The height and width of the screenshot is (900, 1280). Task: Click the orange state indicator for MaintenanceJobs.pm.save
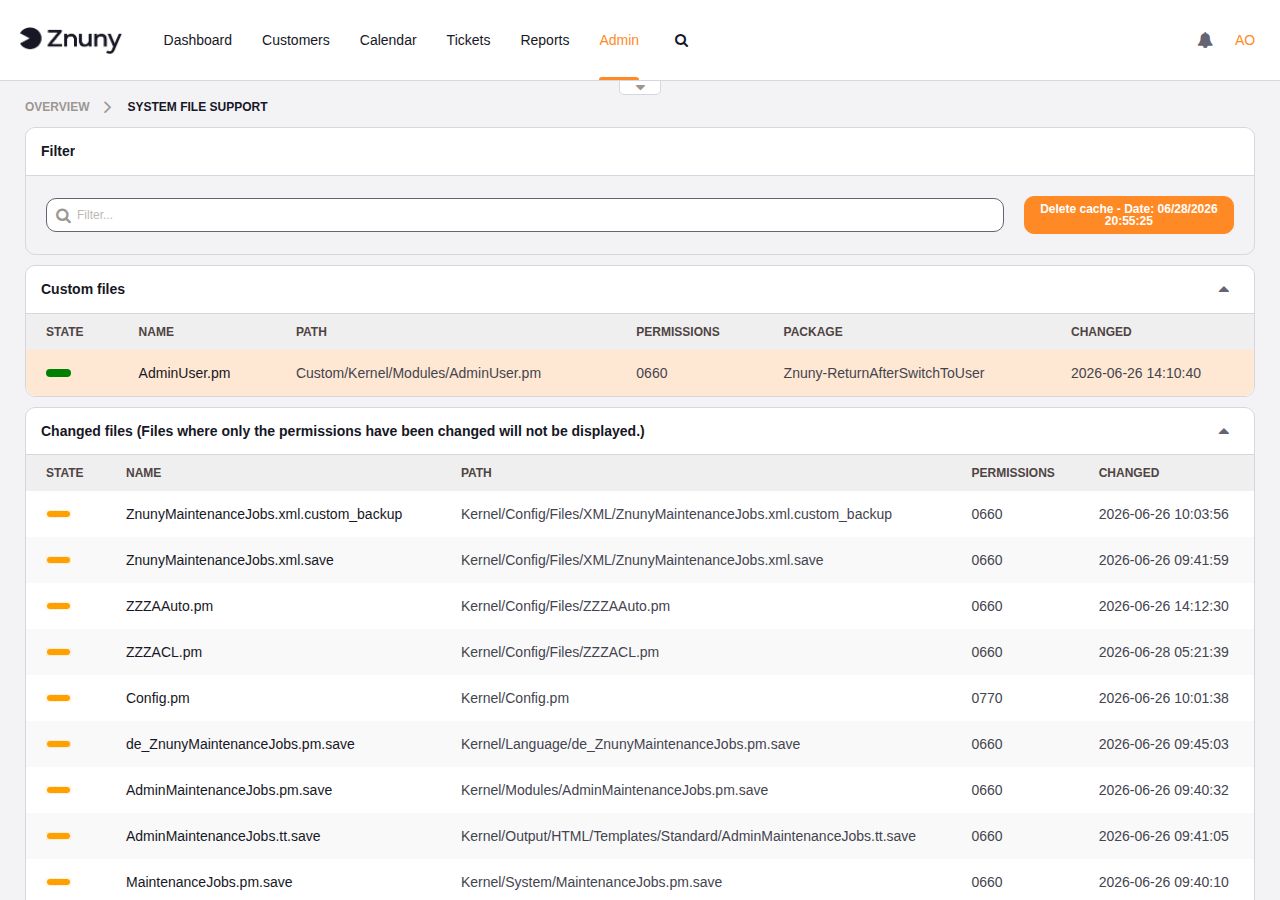58,882
